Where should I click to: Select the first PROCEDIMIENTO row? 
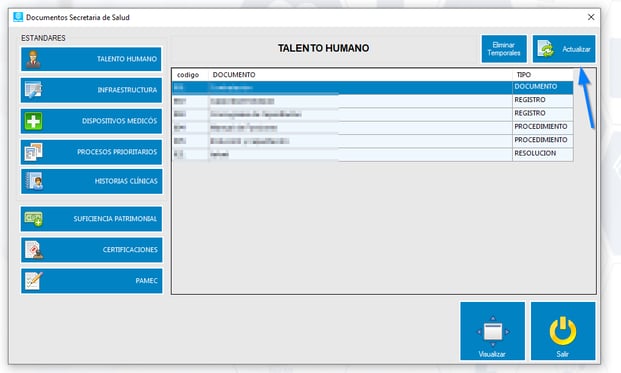pos(373,128)
